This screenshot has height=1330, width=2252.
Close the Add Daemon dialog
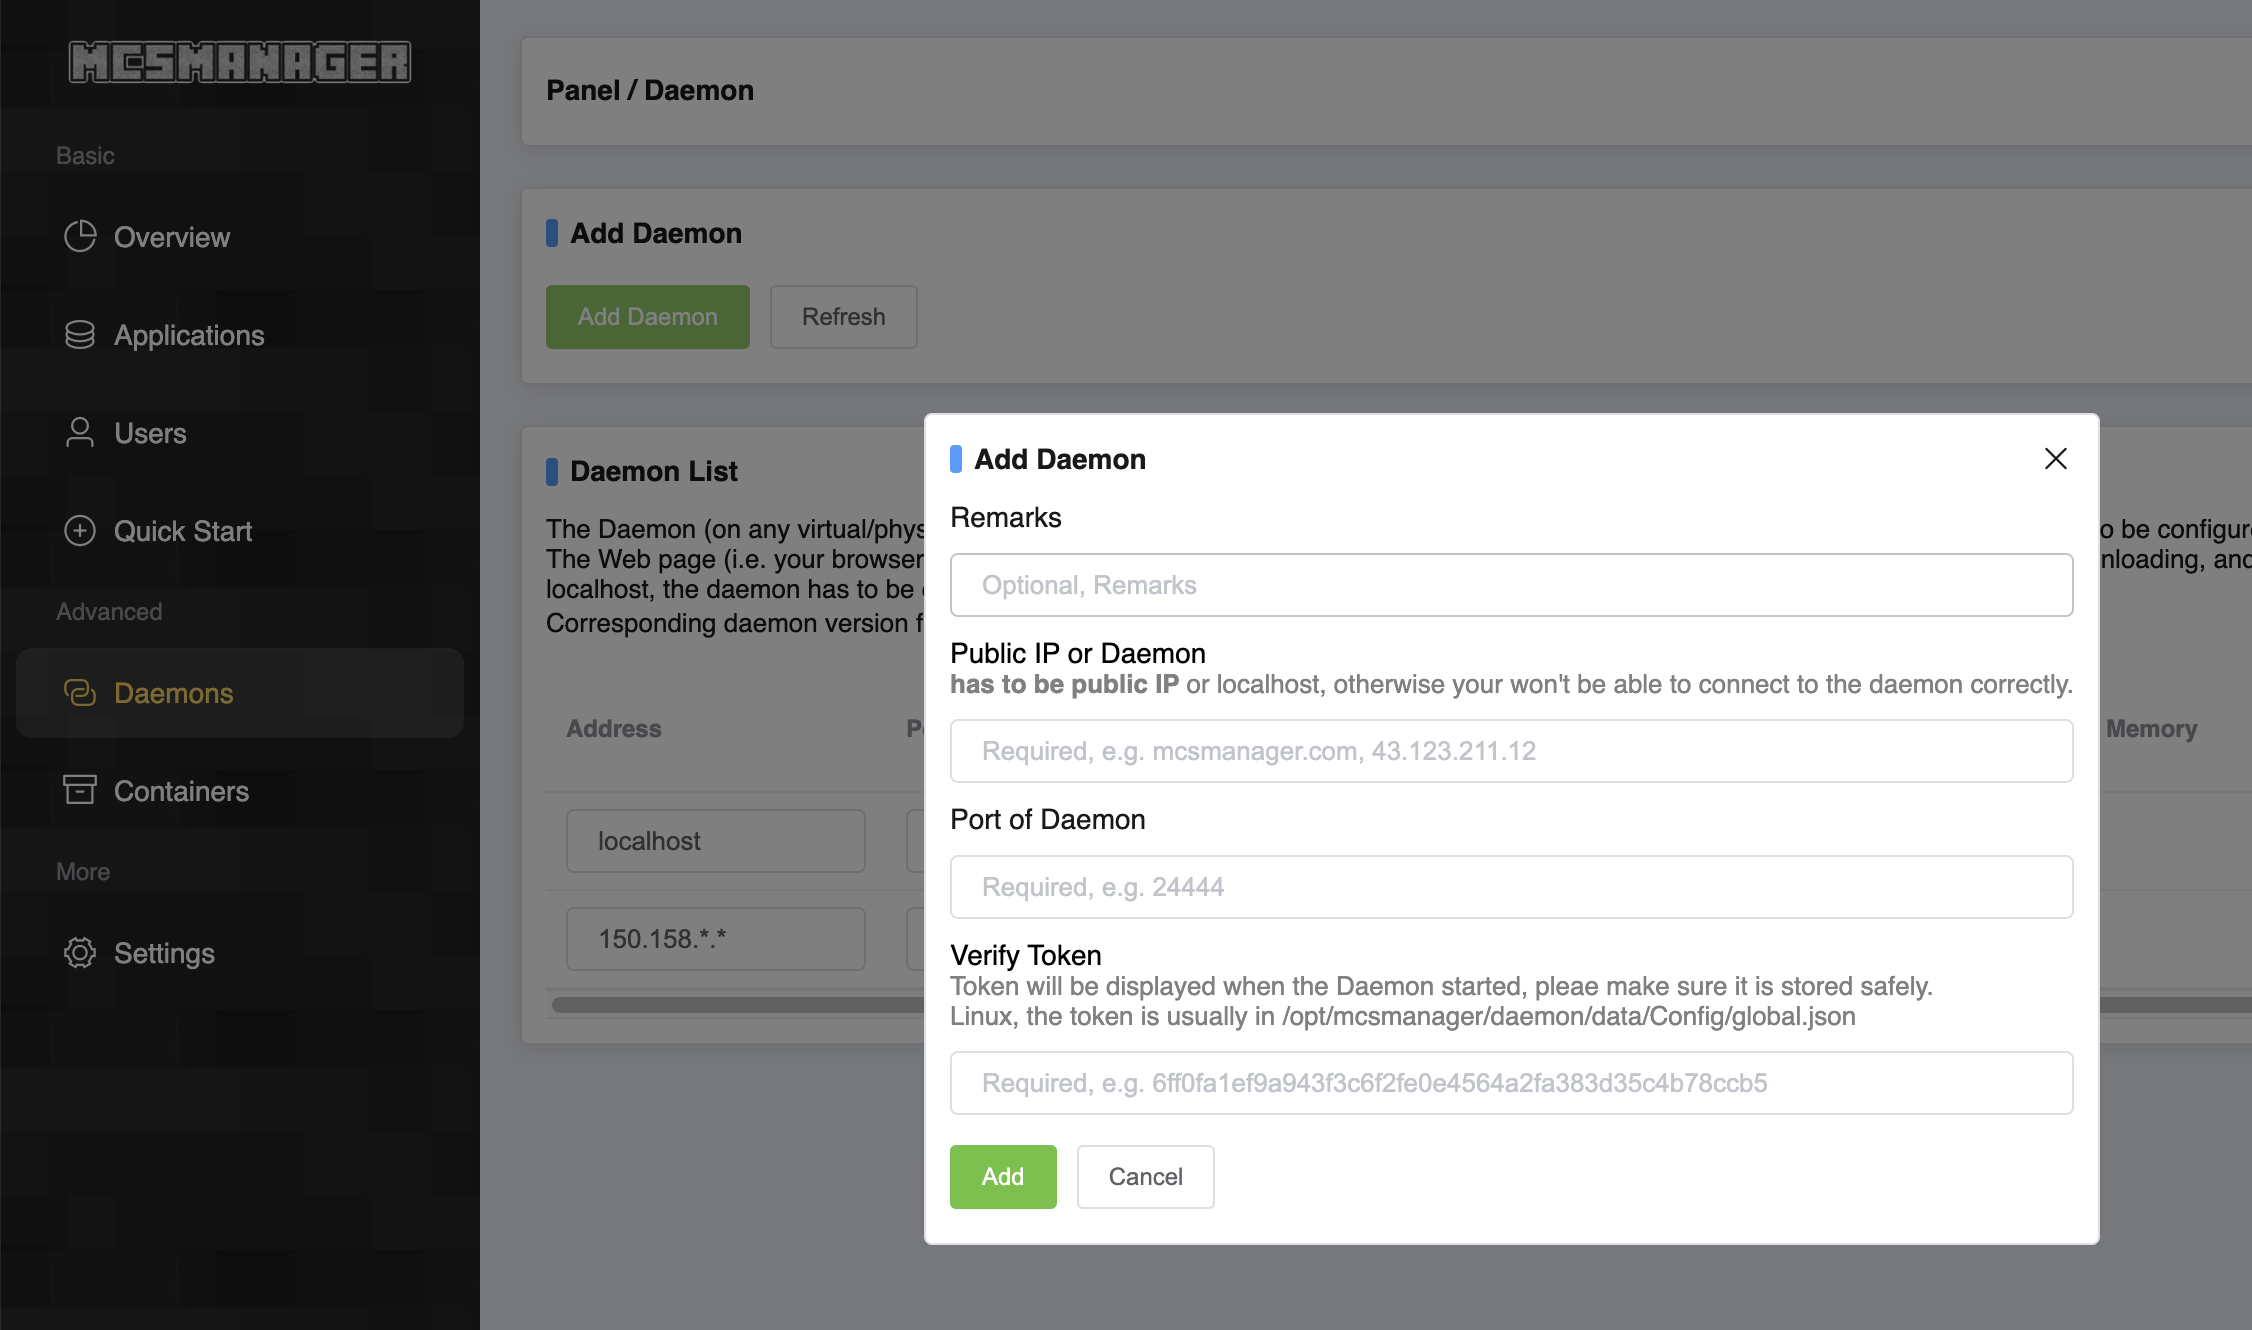pyautogui.click(x=2055, y=458)
